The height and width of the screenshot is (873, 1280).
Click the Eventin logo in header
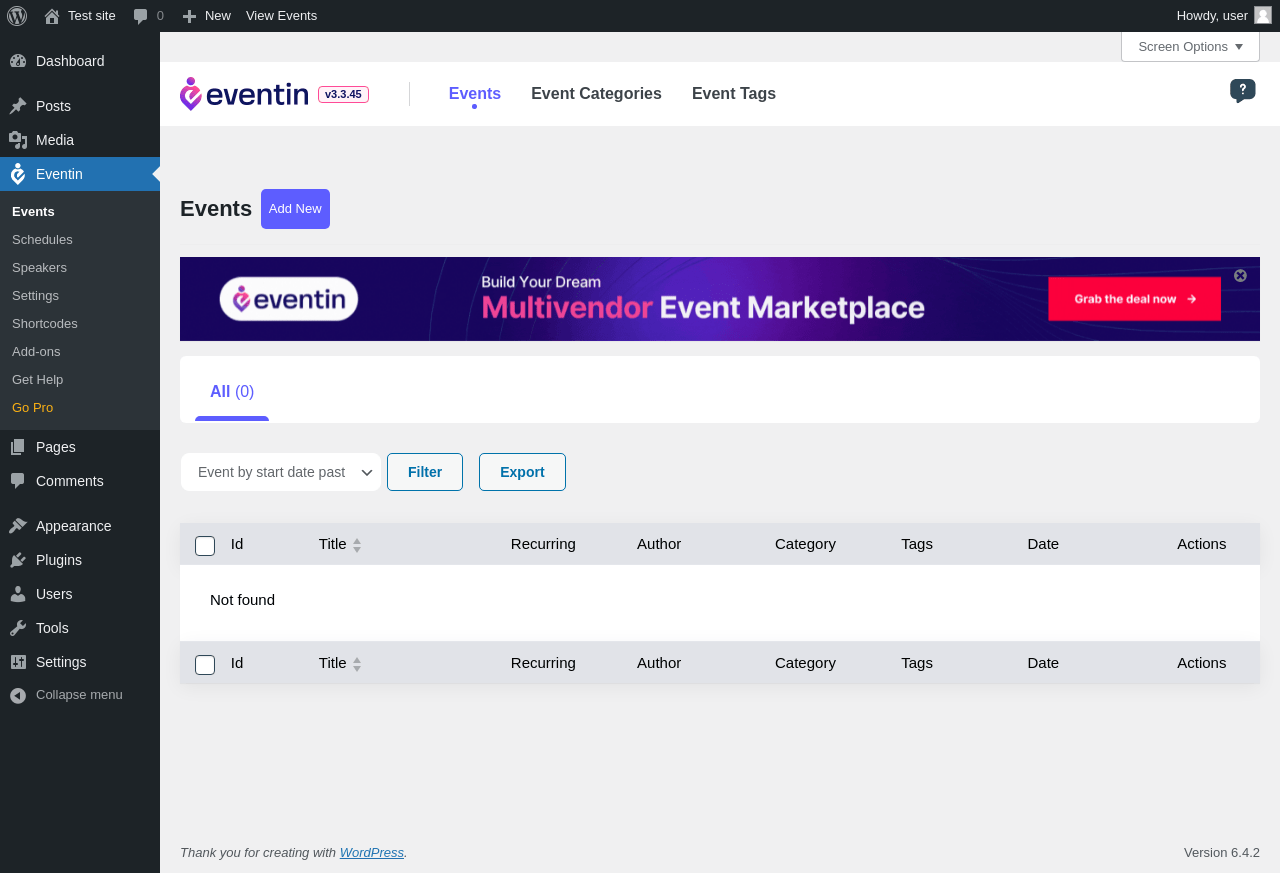pyautogui.click(x=244, y=94)
